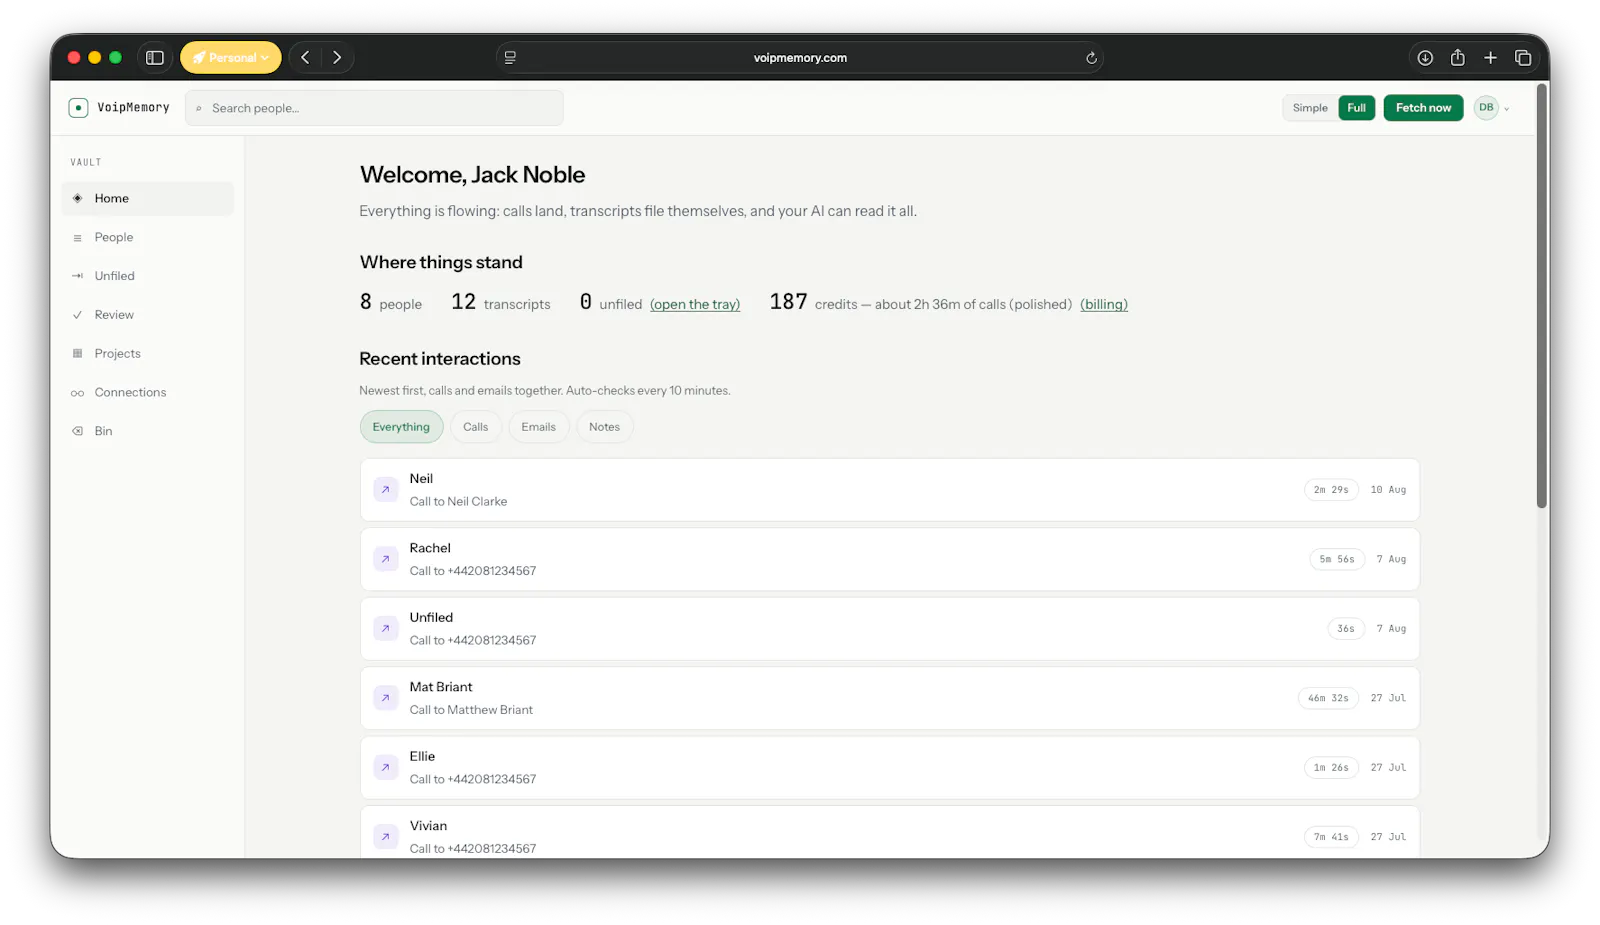The width and height of the screenshot is (1600, 925).
Task: Filter interactions by Emails
Action: (538, 427)
